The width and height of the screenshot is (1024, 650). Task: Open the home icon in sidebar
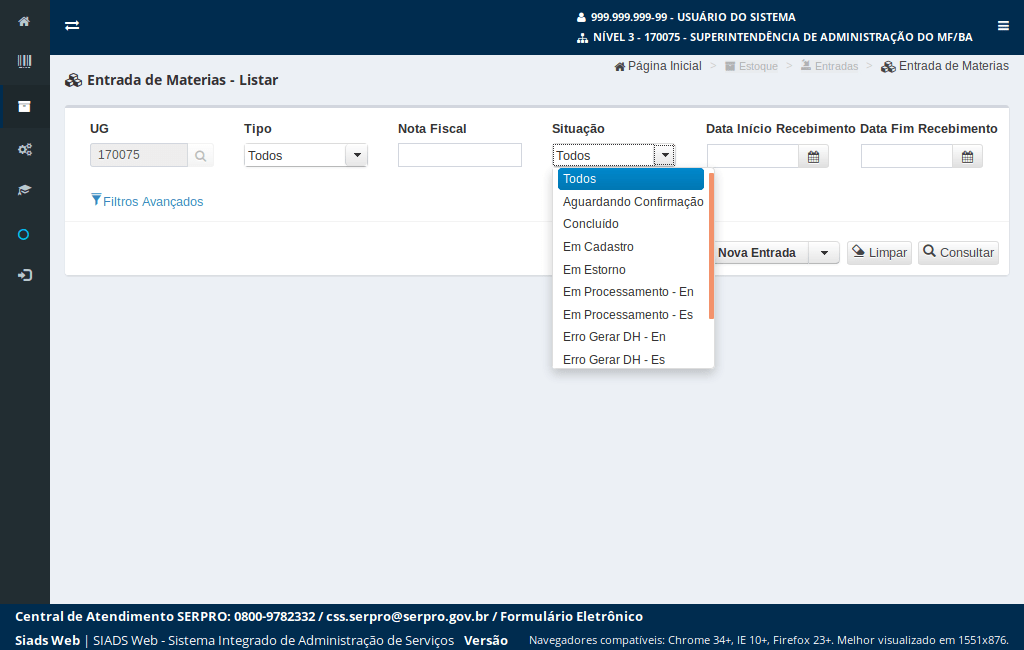(24, 22)
